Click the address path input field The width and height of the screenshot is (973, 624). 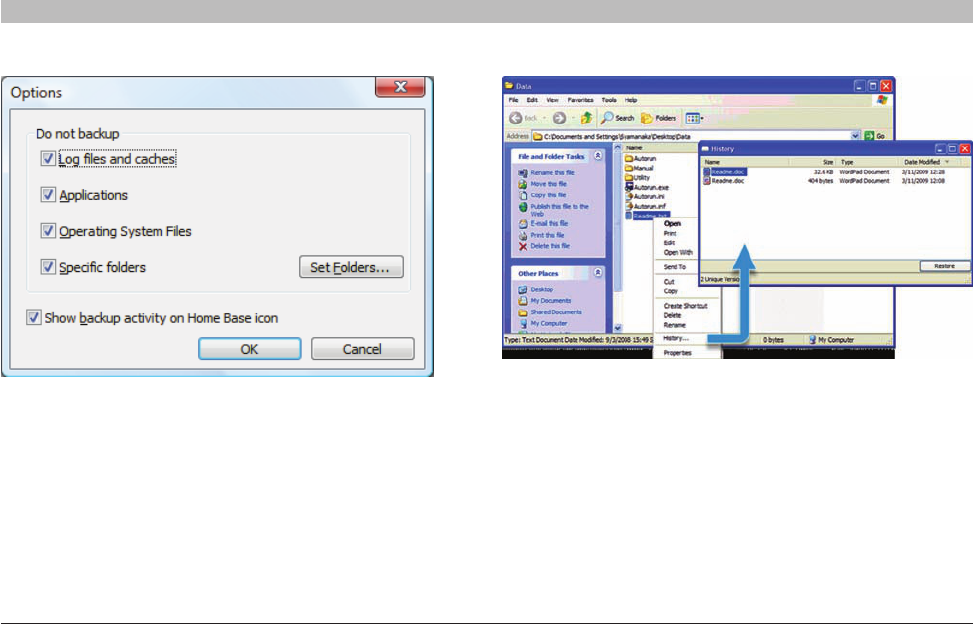coord(695,136)
